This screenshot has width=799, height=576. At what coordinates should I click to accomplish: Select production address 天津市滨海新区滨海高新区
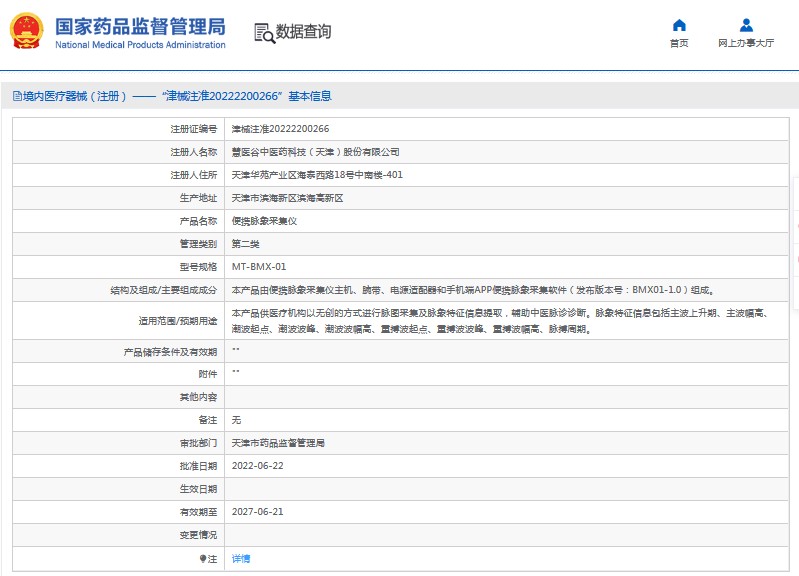(287, 198)
